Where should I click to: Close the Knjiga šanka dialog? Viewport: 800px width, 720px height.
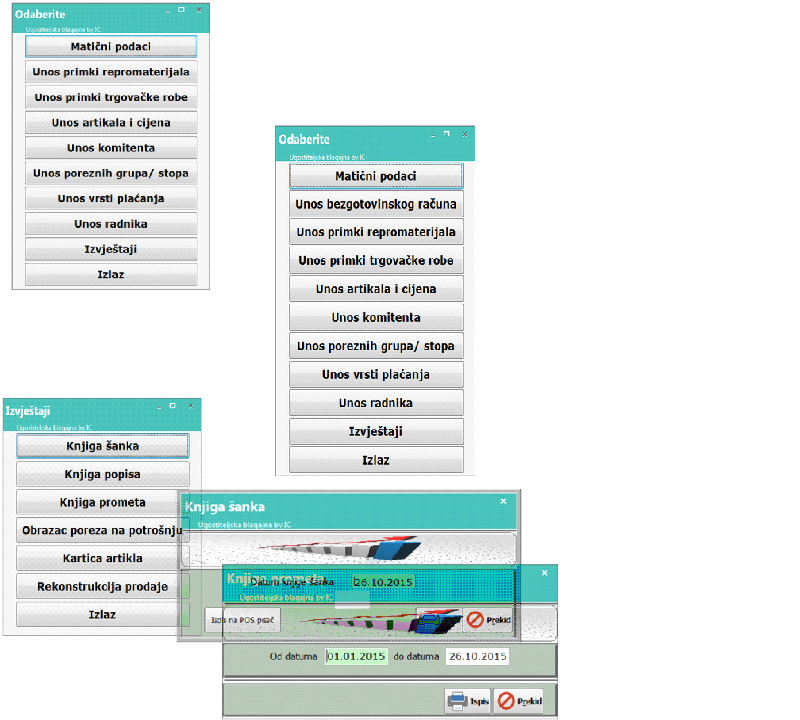(x=504, y=502)
